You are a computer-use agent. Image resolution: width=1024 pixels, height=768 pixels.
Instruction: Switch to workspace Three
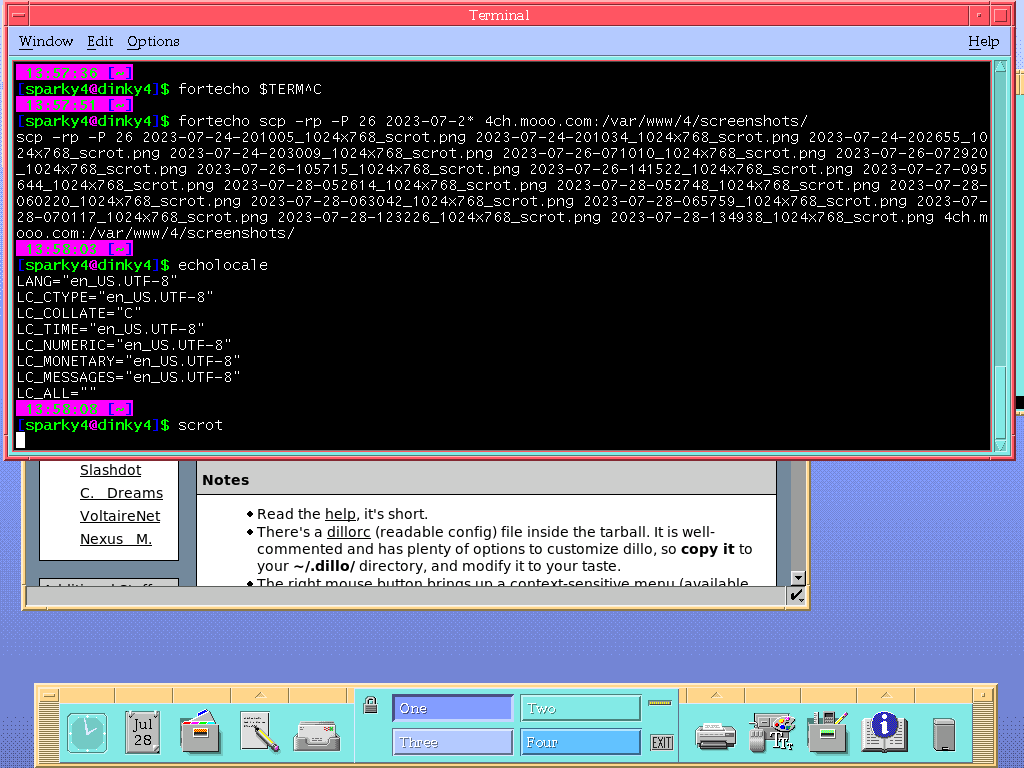coord(452,742)
